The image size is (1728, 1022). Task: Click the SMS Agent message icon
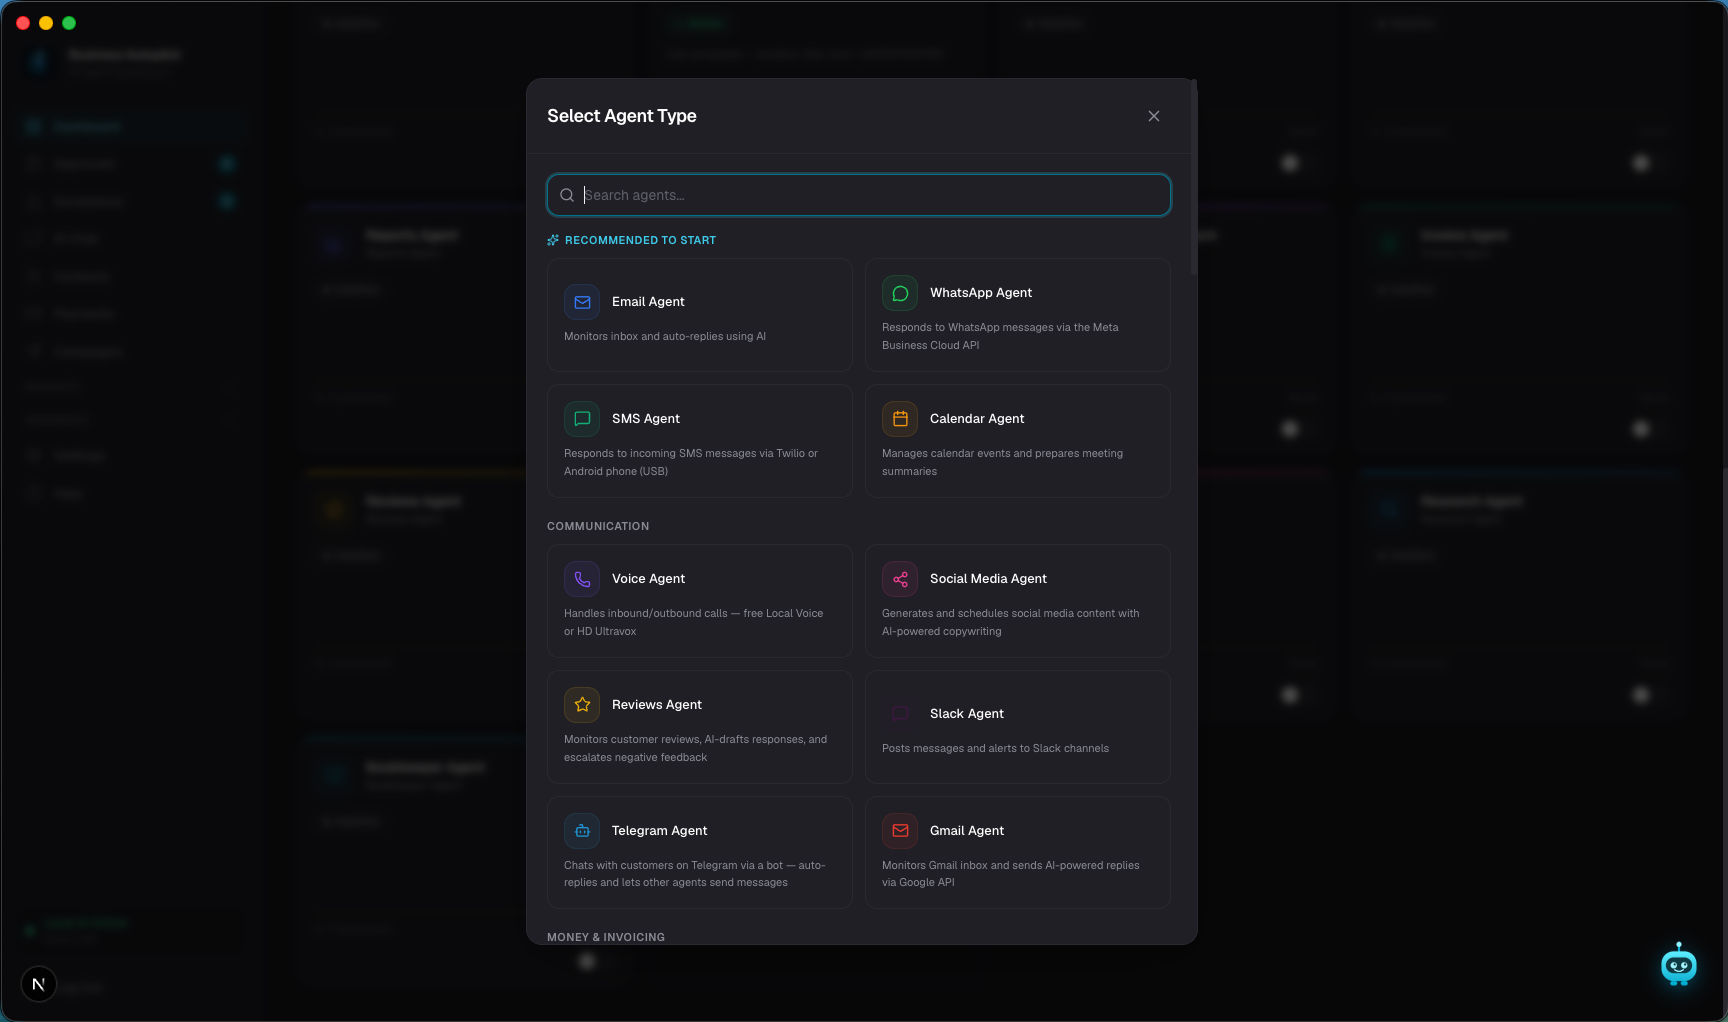(582, 419)
